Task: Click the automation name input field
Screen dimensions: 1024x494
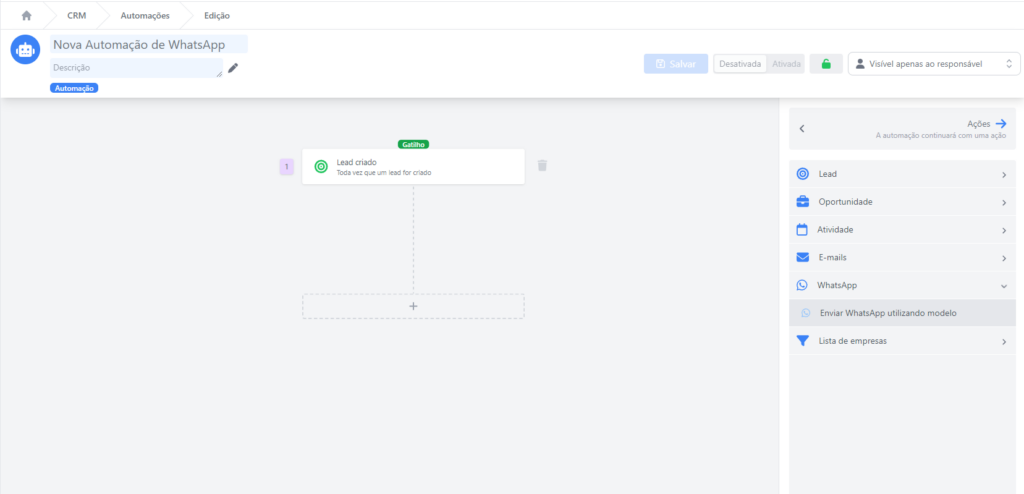Action: pos(149,45)
